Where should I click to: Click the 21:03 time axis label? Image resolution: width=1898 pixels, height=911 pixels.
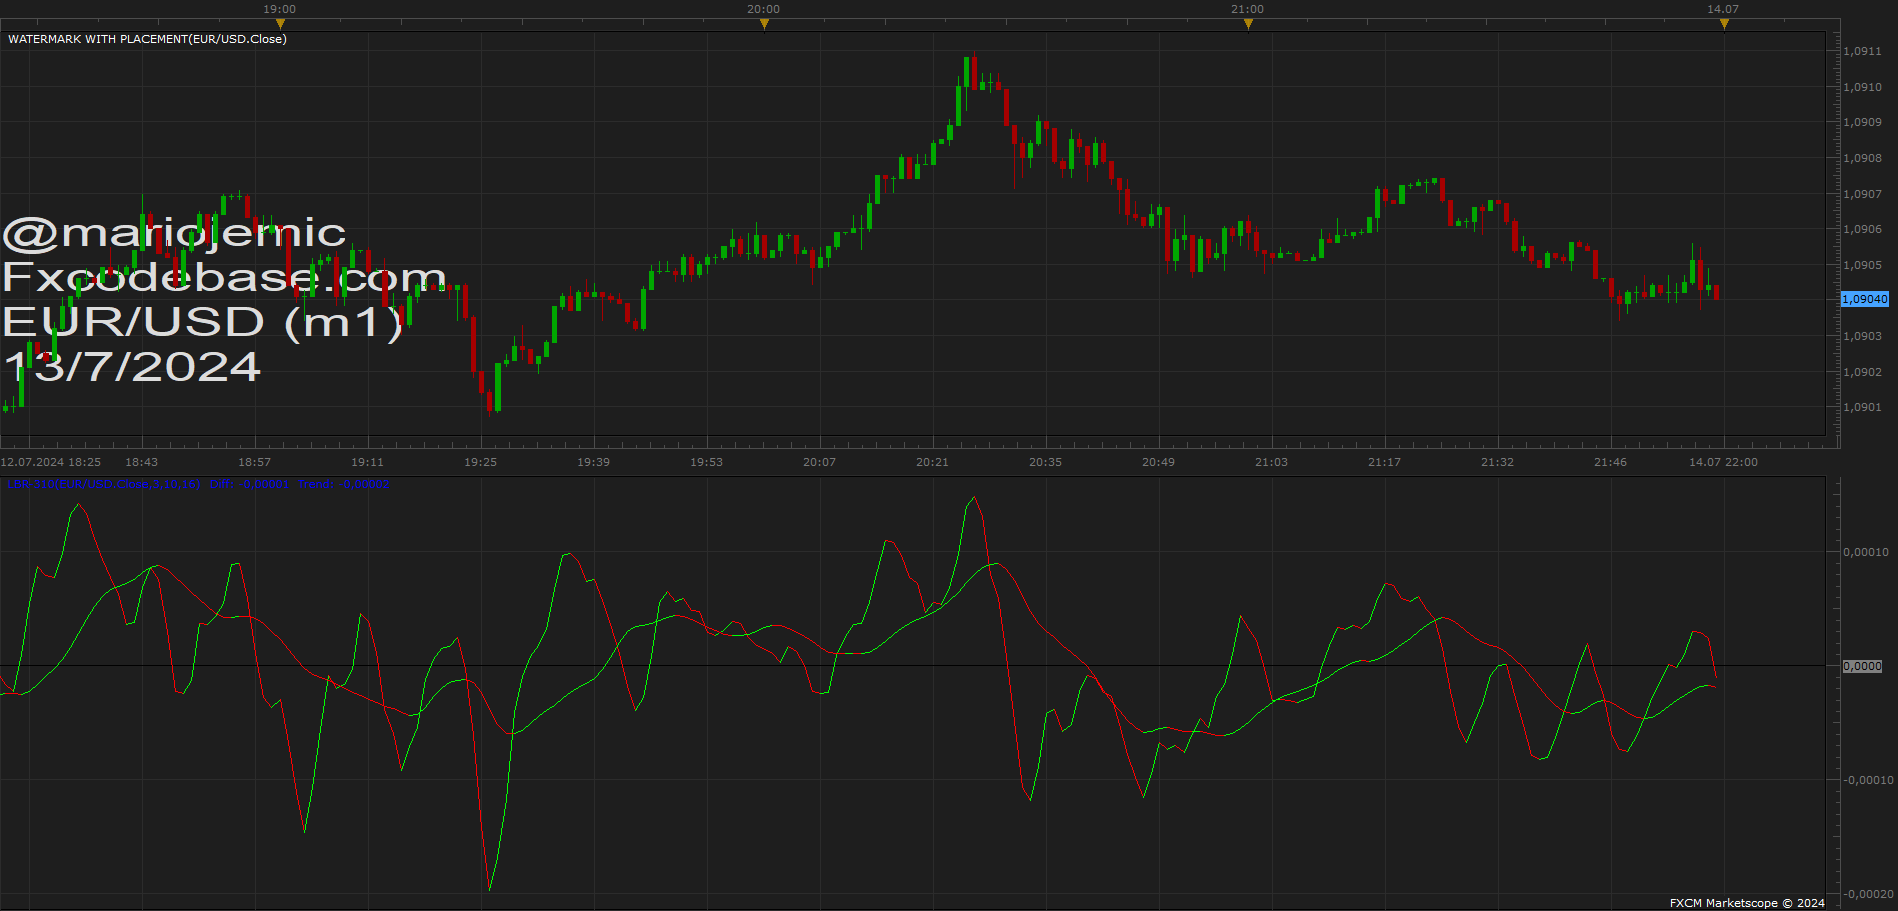(1271, 462)
